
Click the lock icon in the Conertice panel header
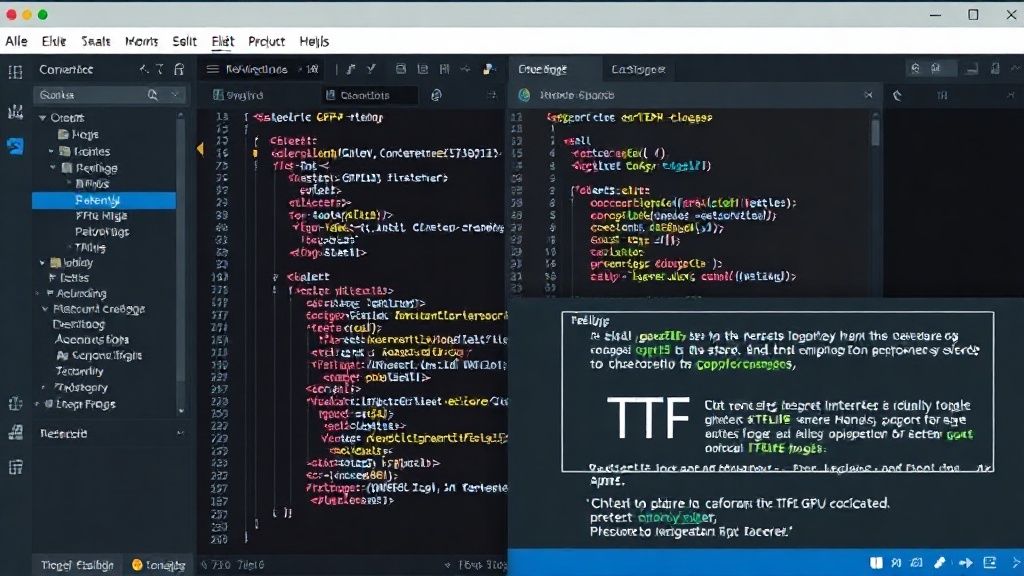[x=179, y=69]
